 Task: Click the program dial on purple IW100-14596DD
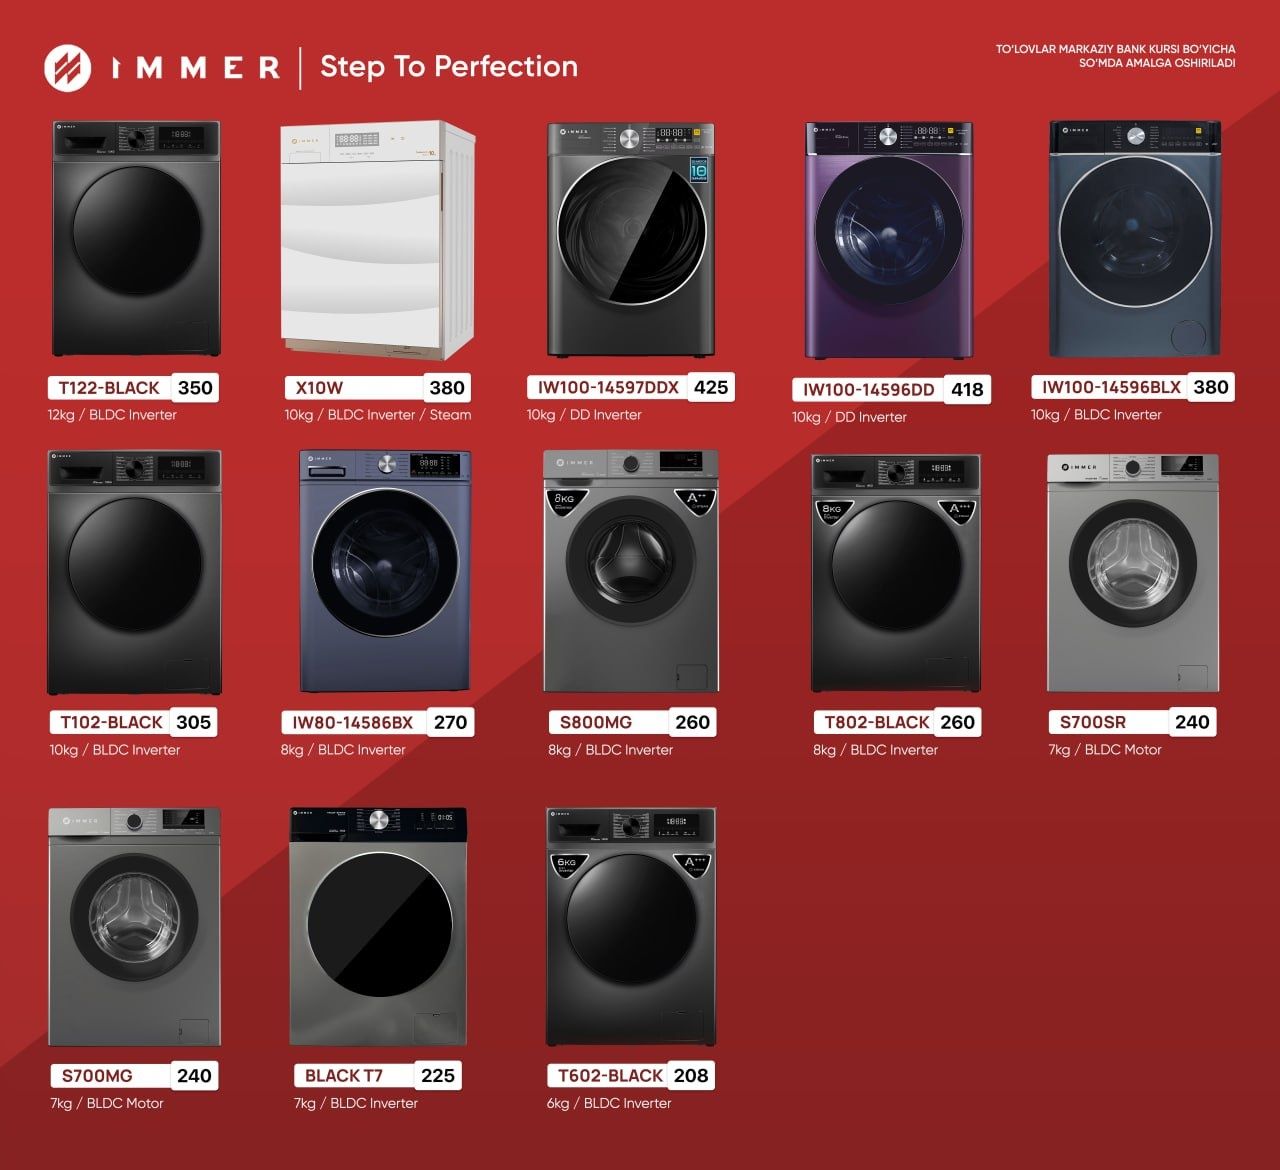pos(889,137)
